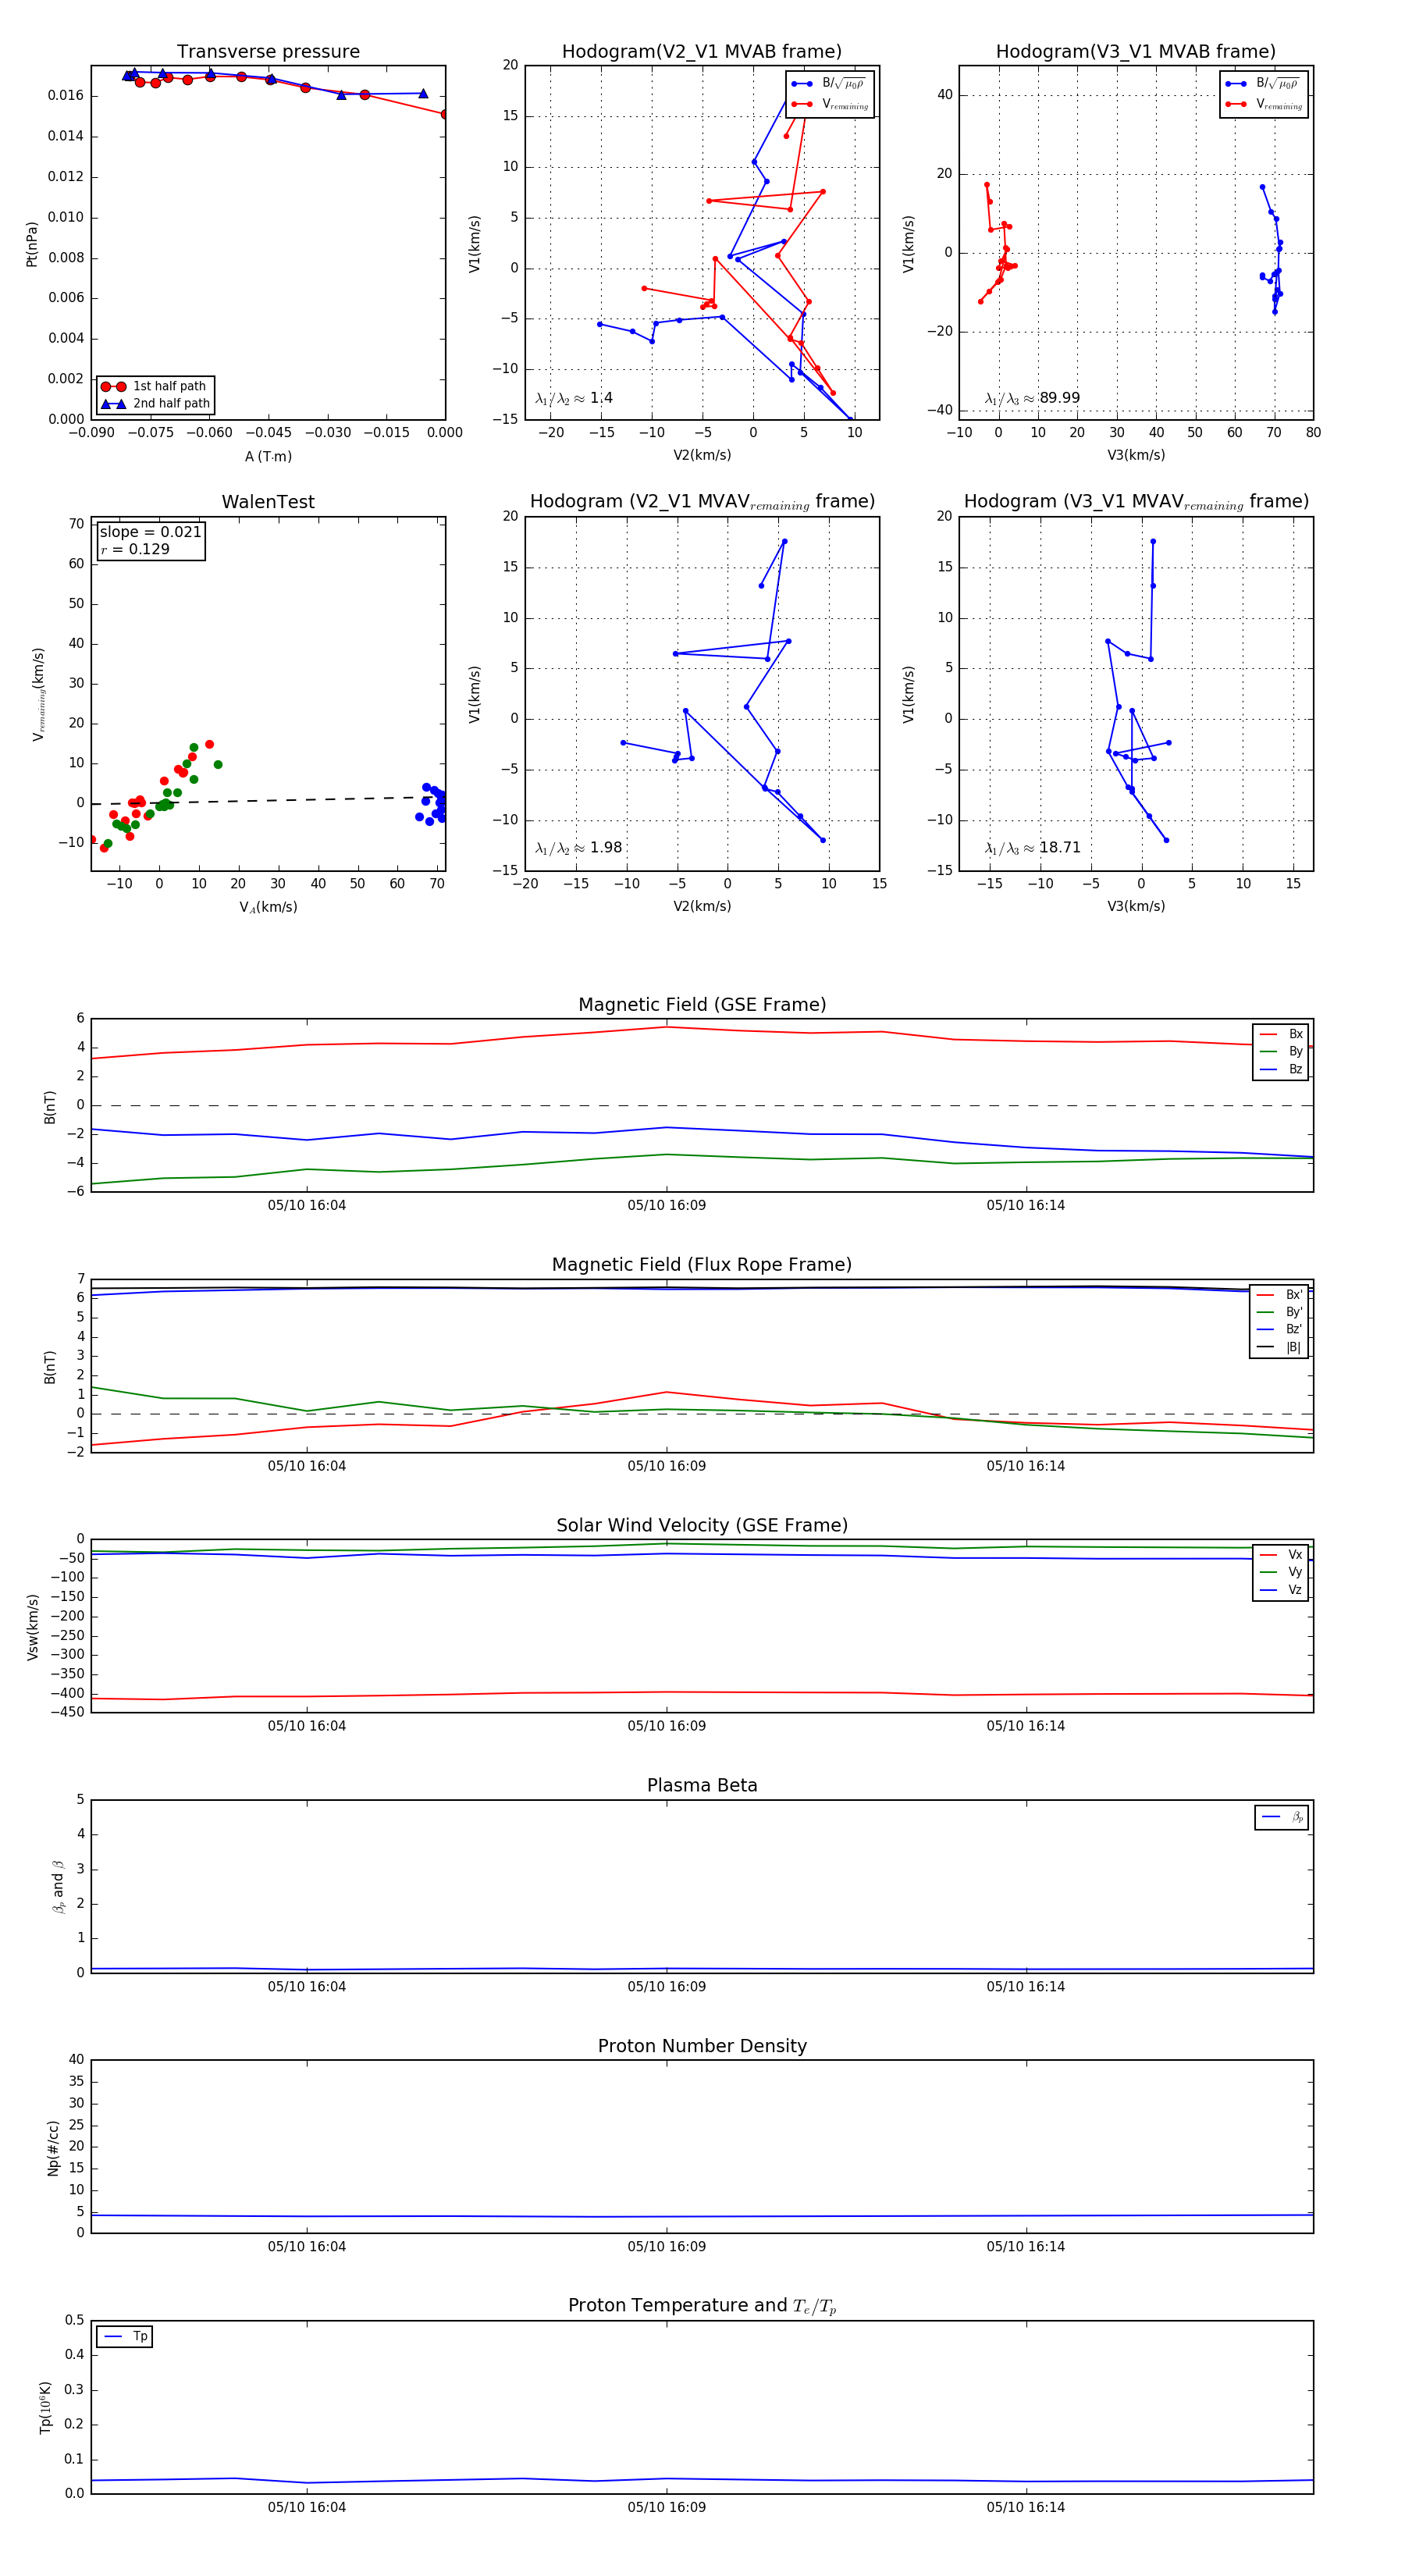Click '05/10 16:09' tick under GSE magnetic field

[667, 1205]
